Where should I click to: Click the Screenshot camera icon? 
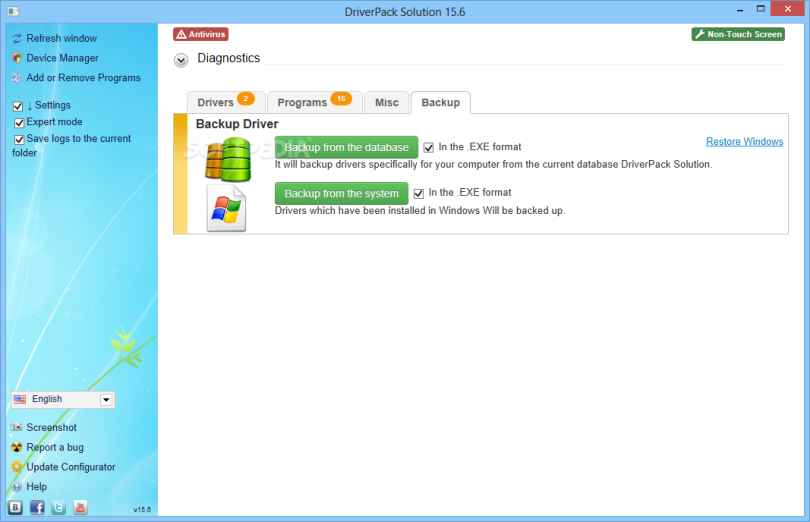17,428
